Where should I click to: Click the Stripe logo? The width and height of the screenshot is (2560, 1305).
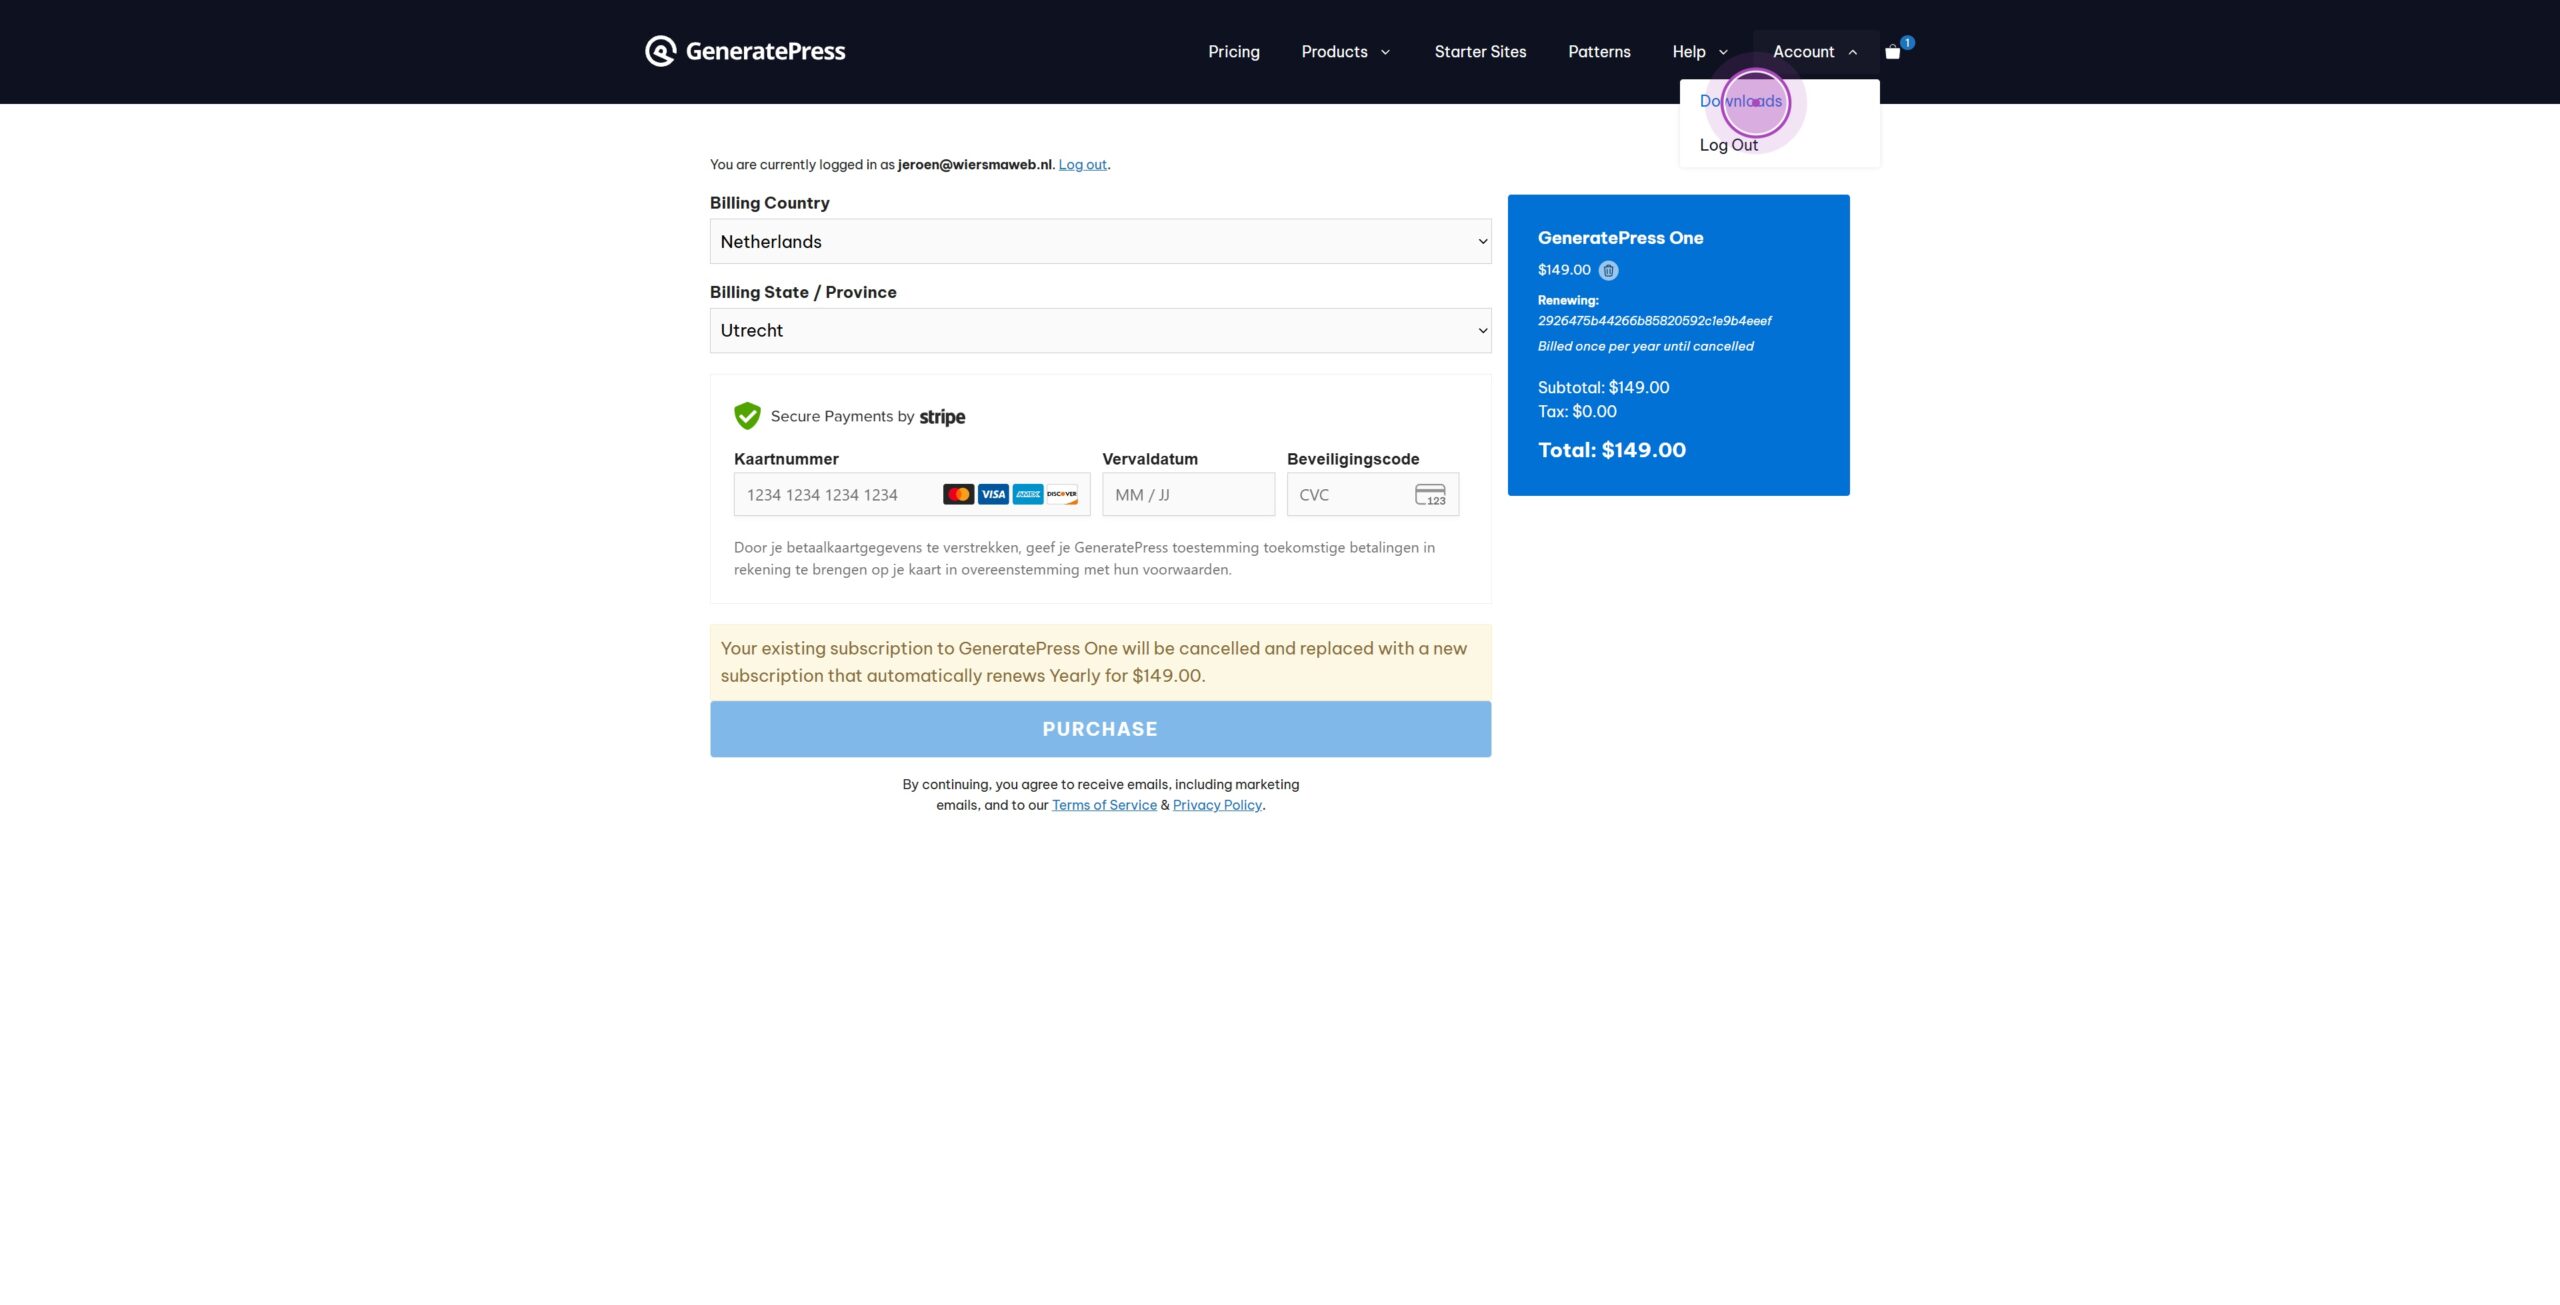[x=942, y=417]
